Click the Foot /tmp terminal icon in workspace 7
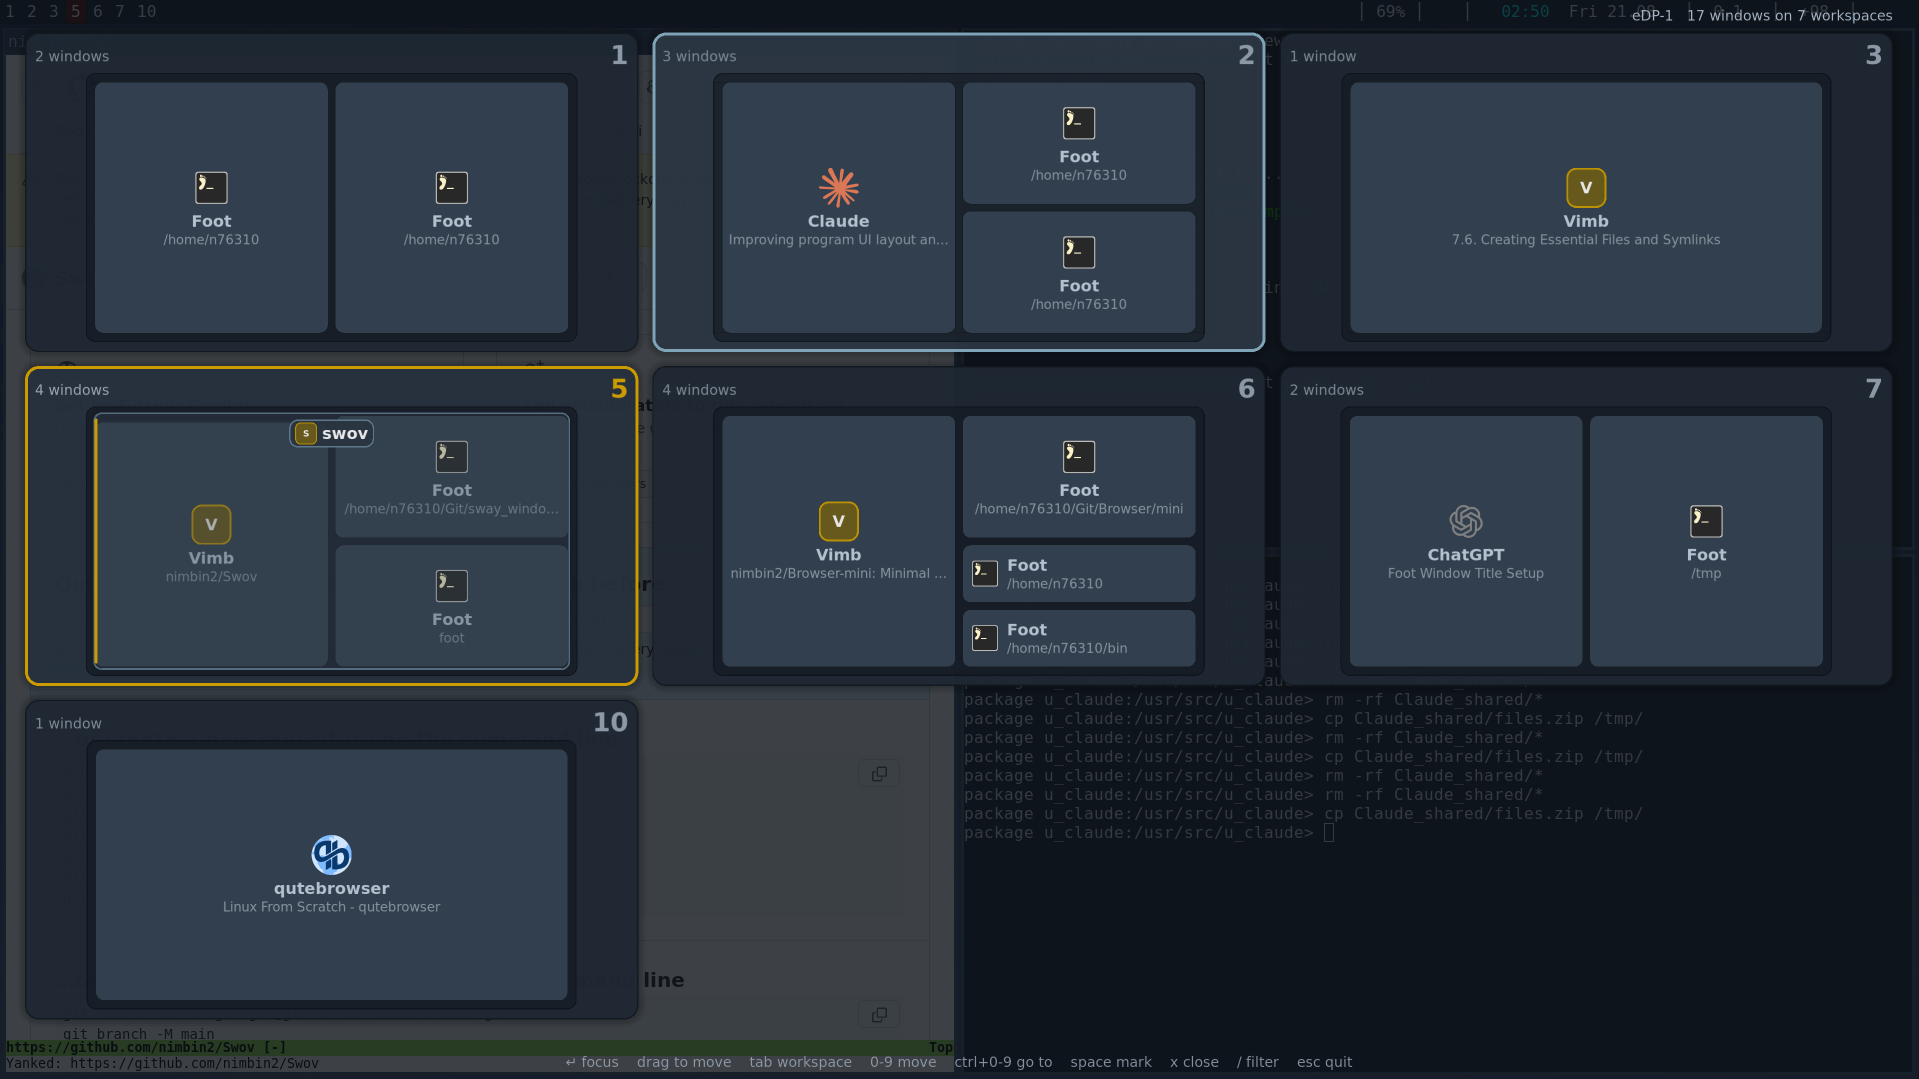The image size is (1919, 1079). (1706, 521)
